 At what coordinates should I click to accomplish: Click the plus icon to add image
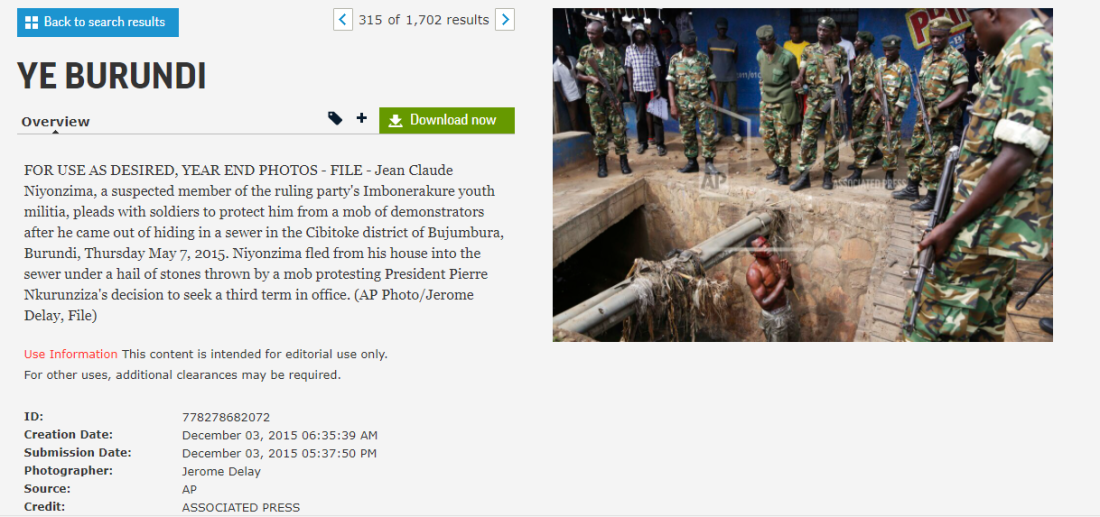(x=361, y=119)
